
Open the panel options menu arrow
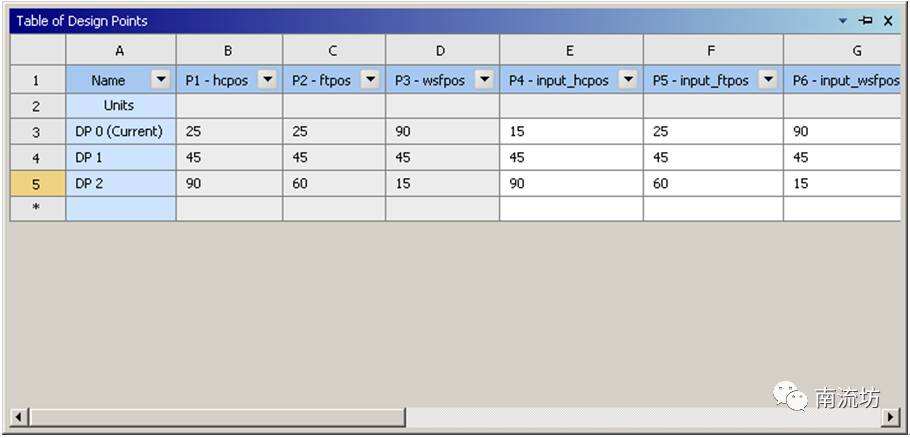(843, 21)
